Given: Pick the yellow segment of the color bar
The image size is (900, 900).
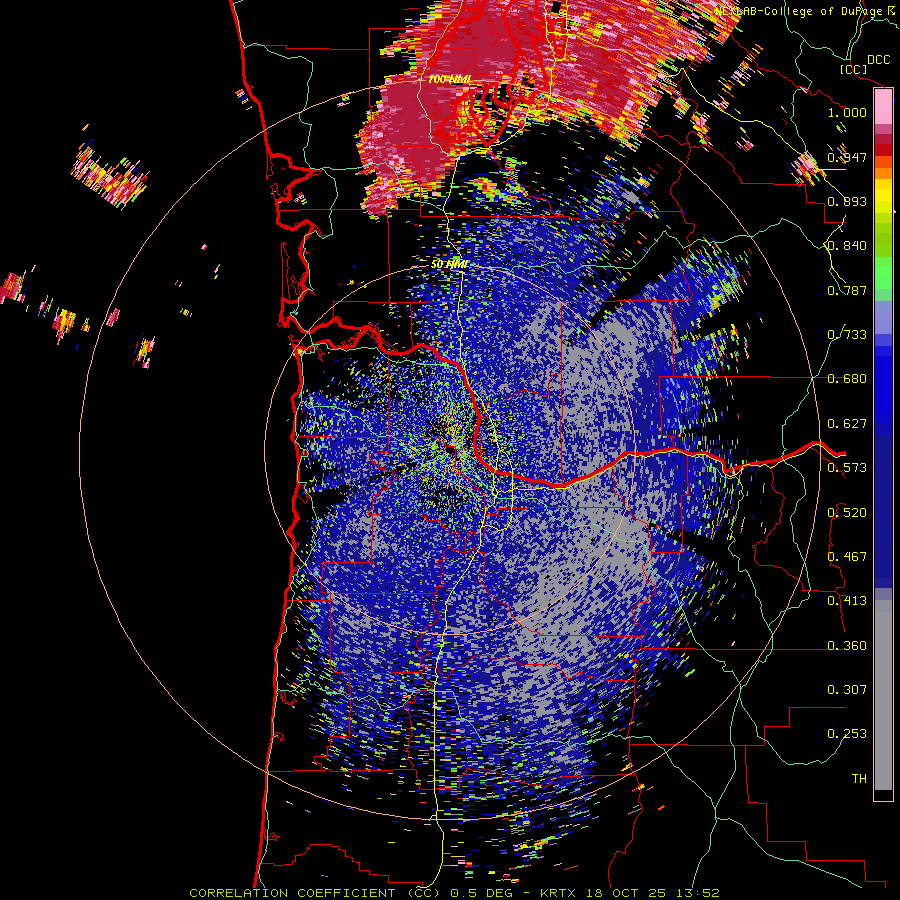Looking at the screenshot, I should tap(883, 196).
